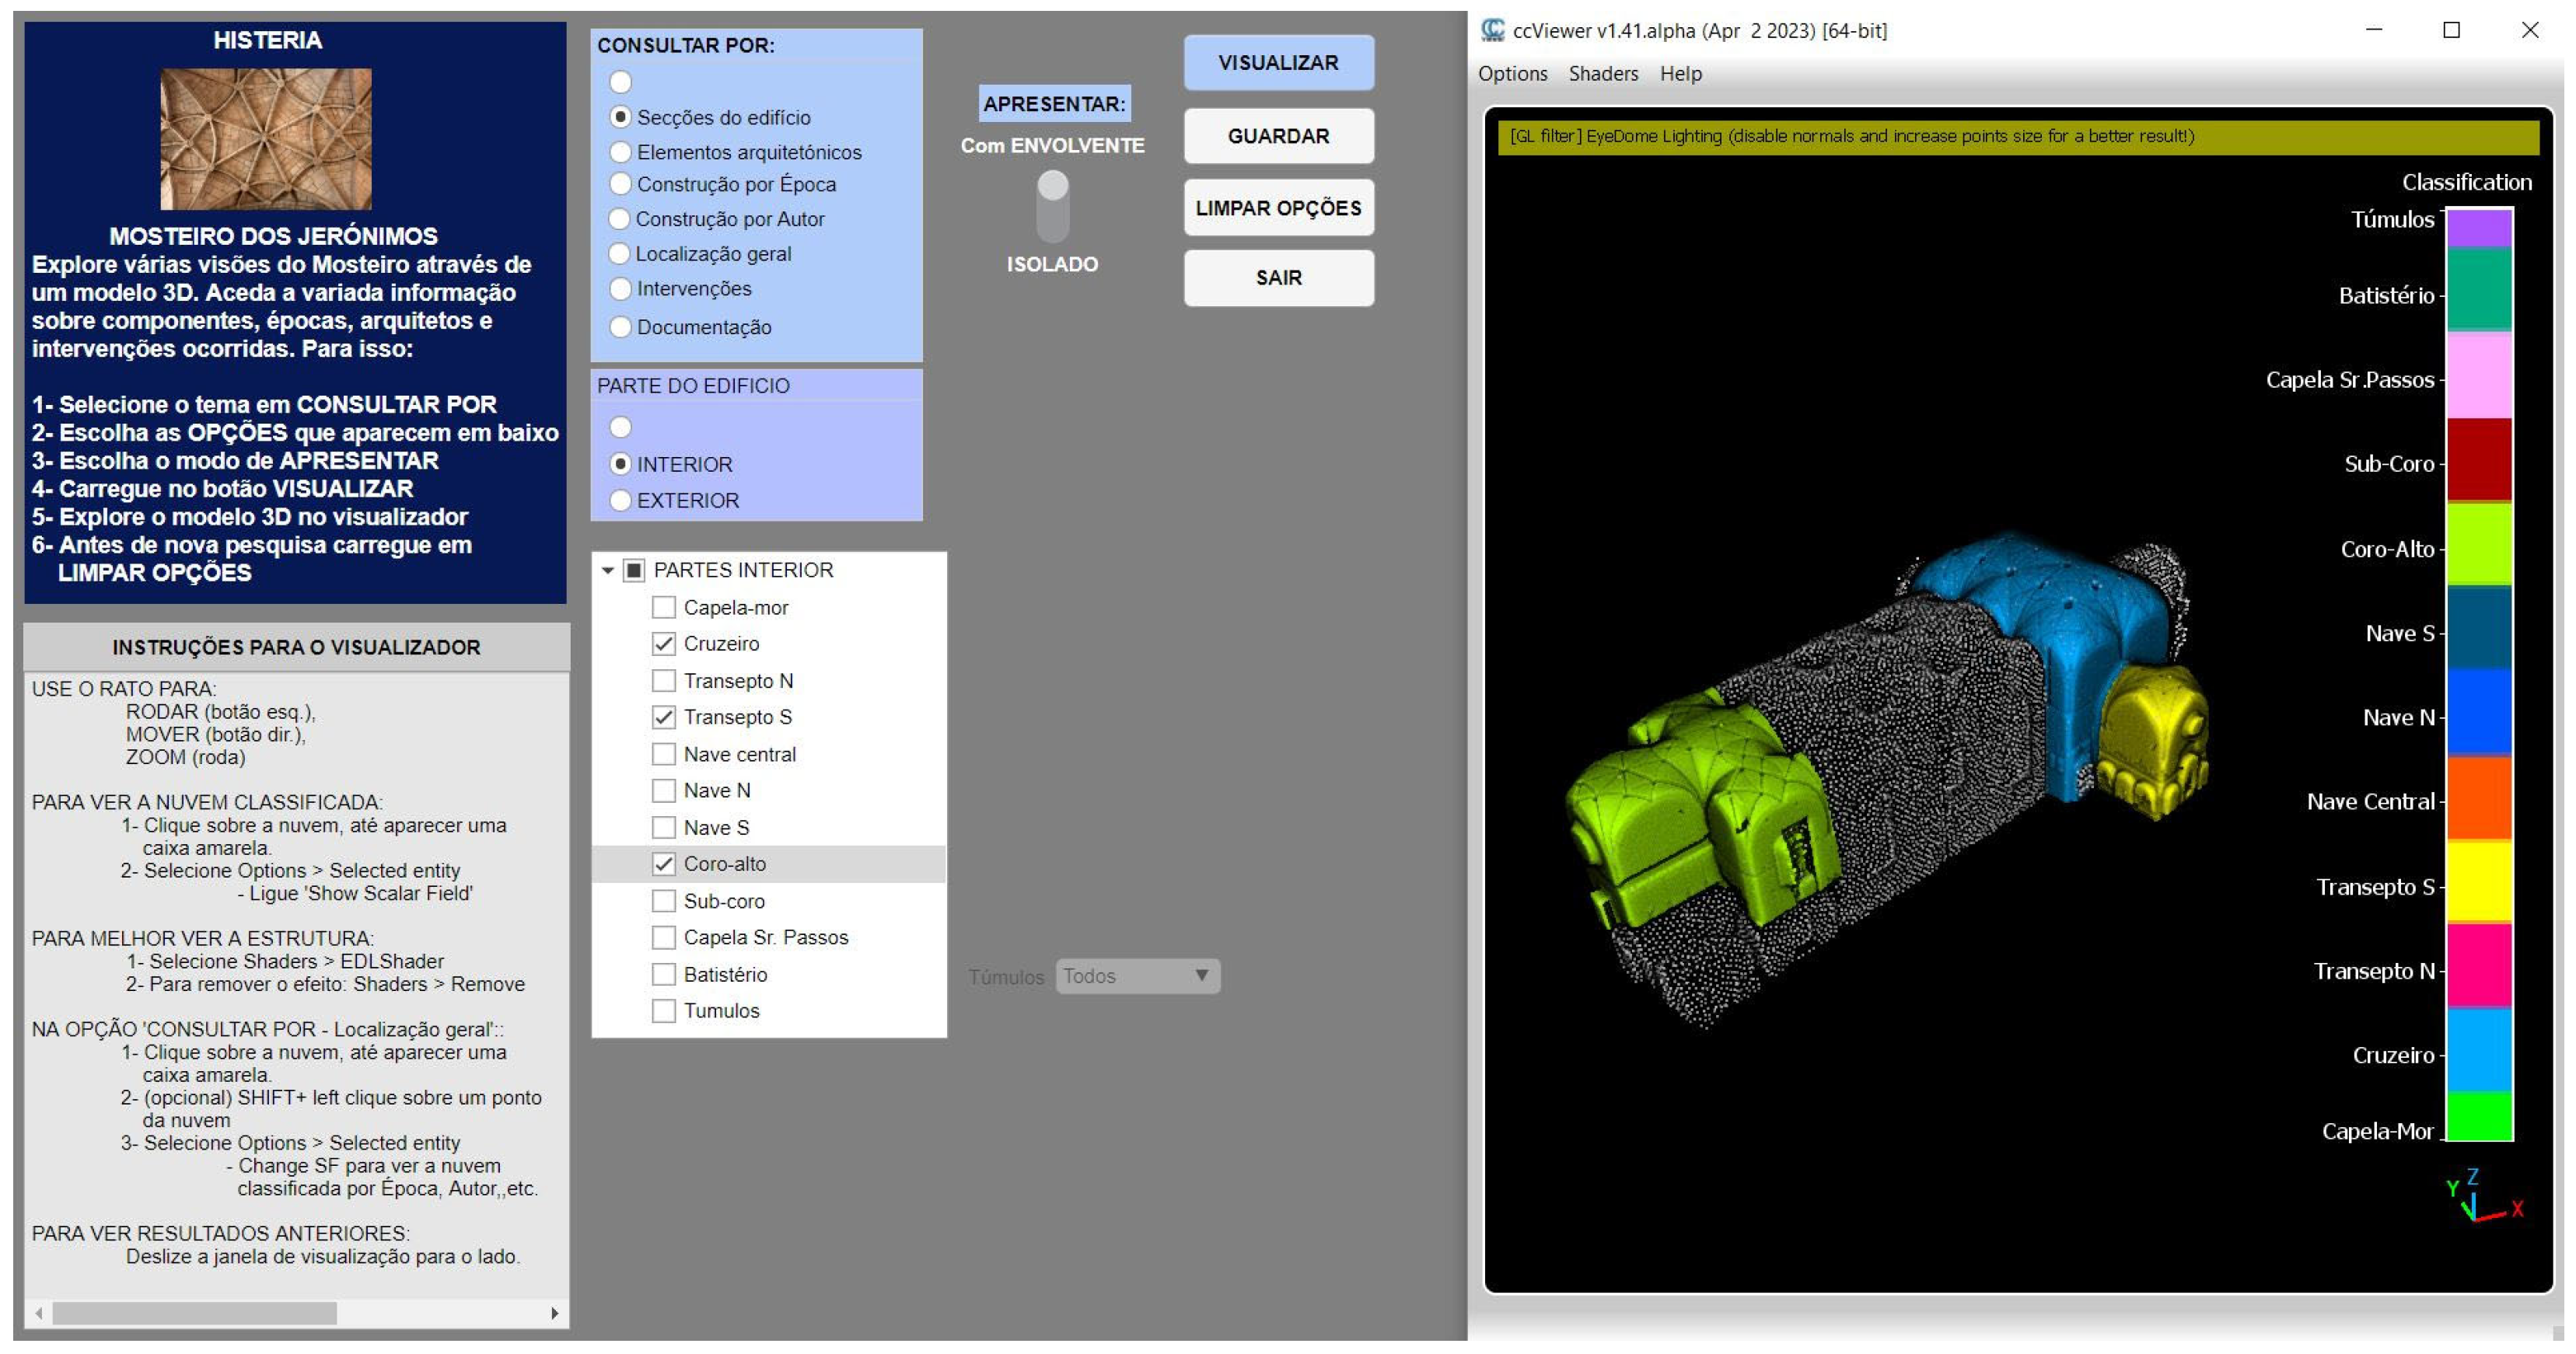
Task: Uncheck the Coro-alto checkbox
Action: click(663, 863)
